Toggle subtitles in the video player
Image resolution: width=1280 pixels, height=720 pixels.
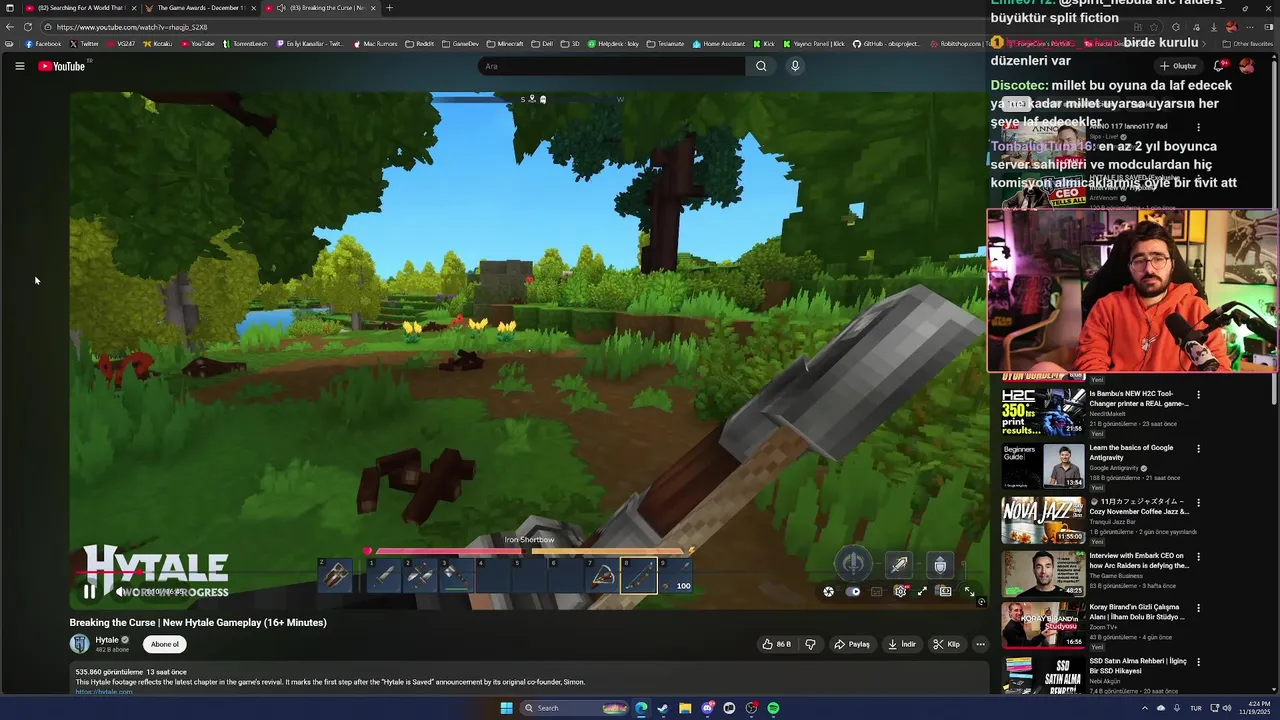click(877, 592)
